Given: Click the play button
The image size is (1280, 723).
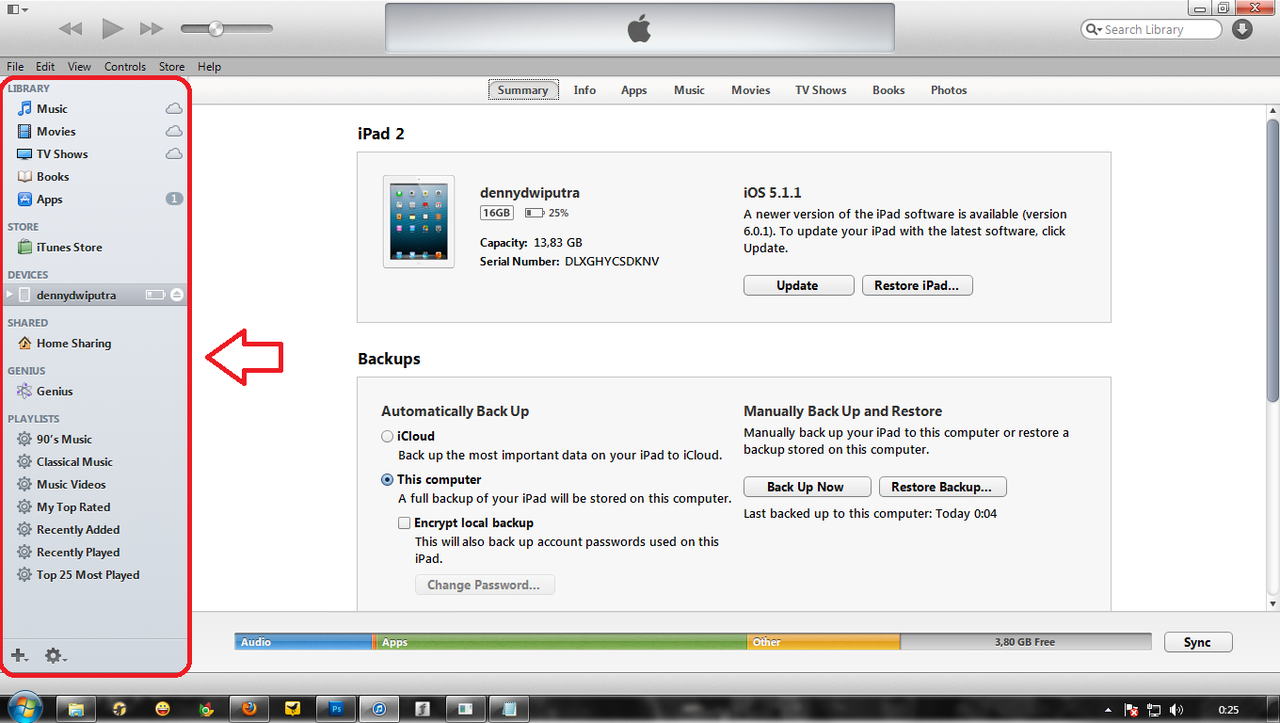Looking at the screenshot, I should click(112, 29).
